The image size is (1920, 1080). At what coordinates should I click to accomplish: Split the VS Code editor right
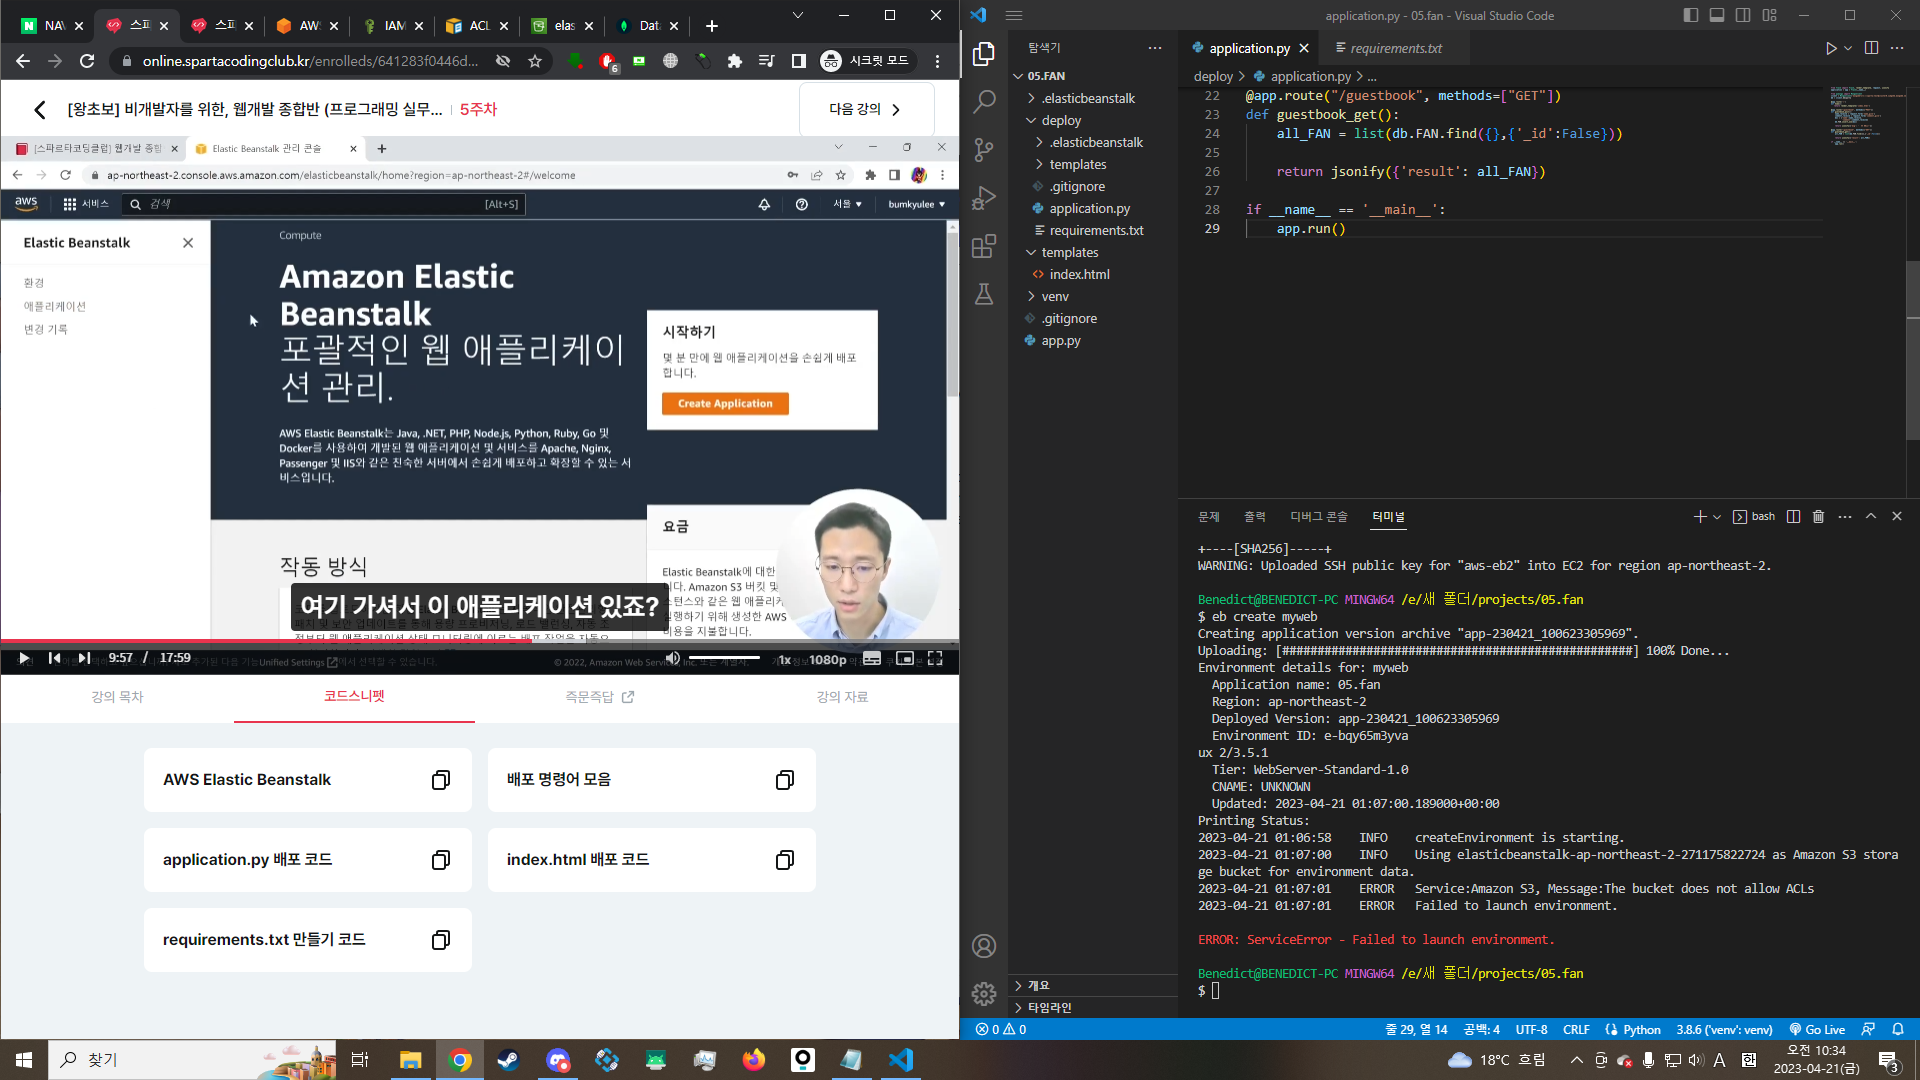coord(1871,48)
